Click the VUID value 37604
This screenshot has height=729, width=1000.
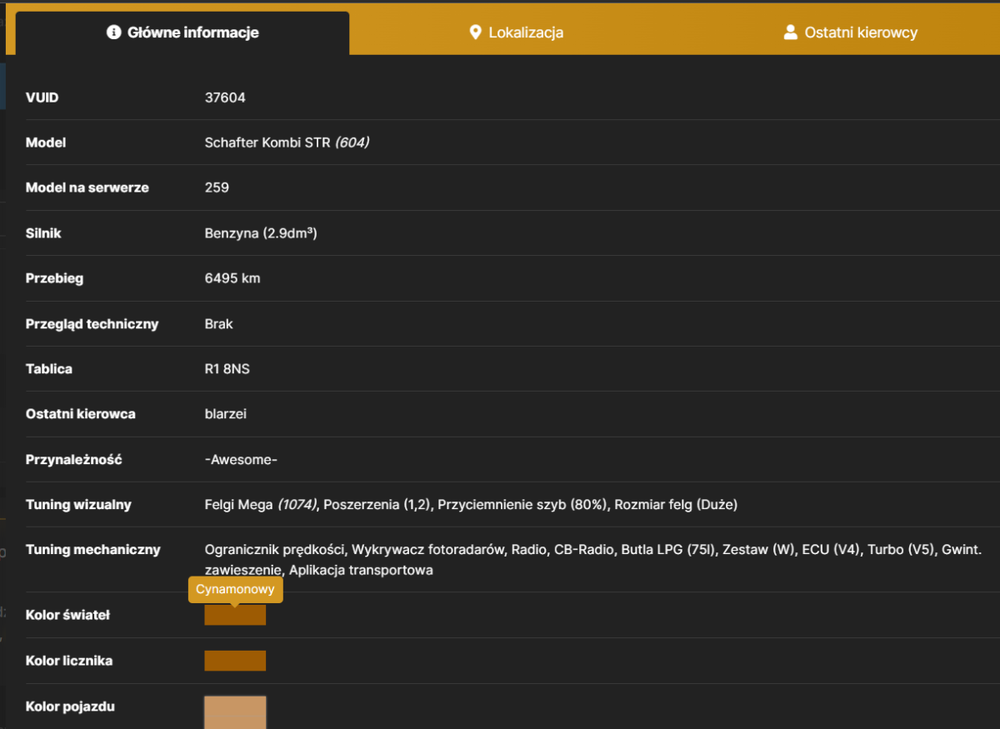click(225, 98)
